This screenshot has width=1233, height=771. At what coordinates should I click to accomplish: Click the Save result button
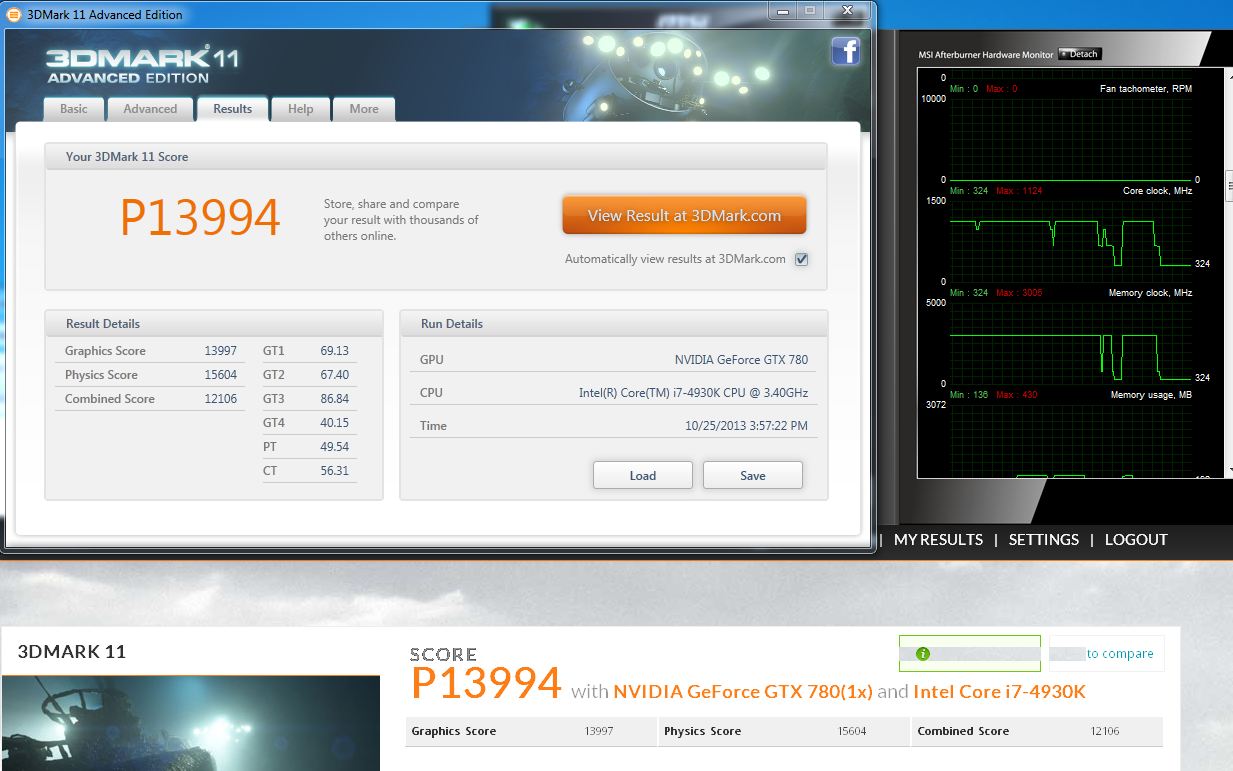(x=752, y=475)
